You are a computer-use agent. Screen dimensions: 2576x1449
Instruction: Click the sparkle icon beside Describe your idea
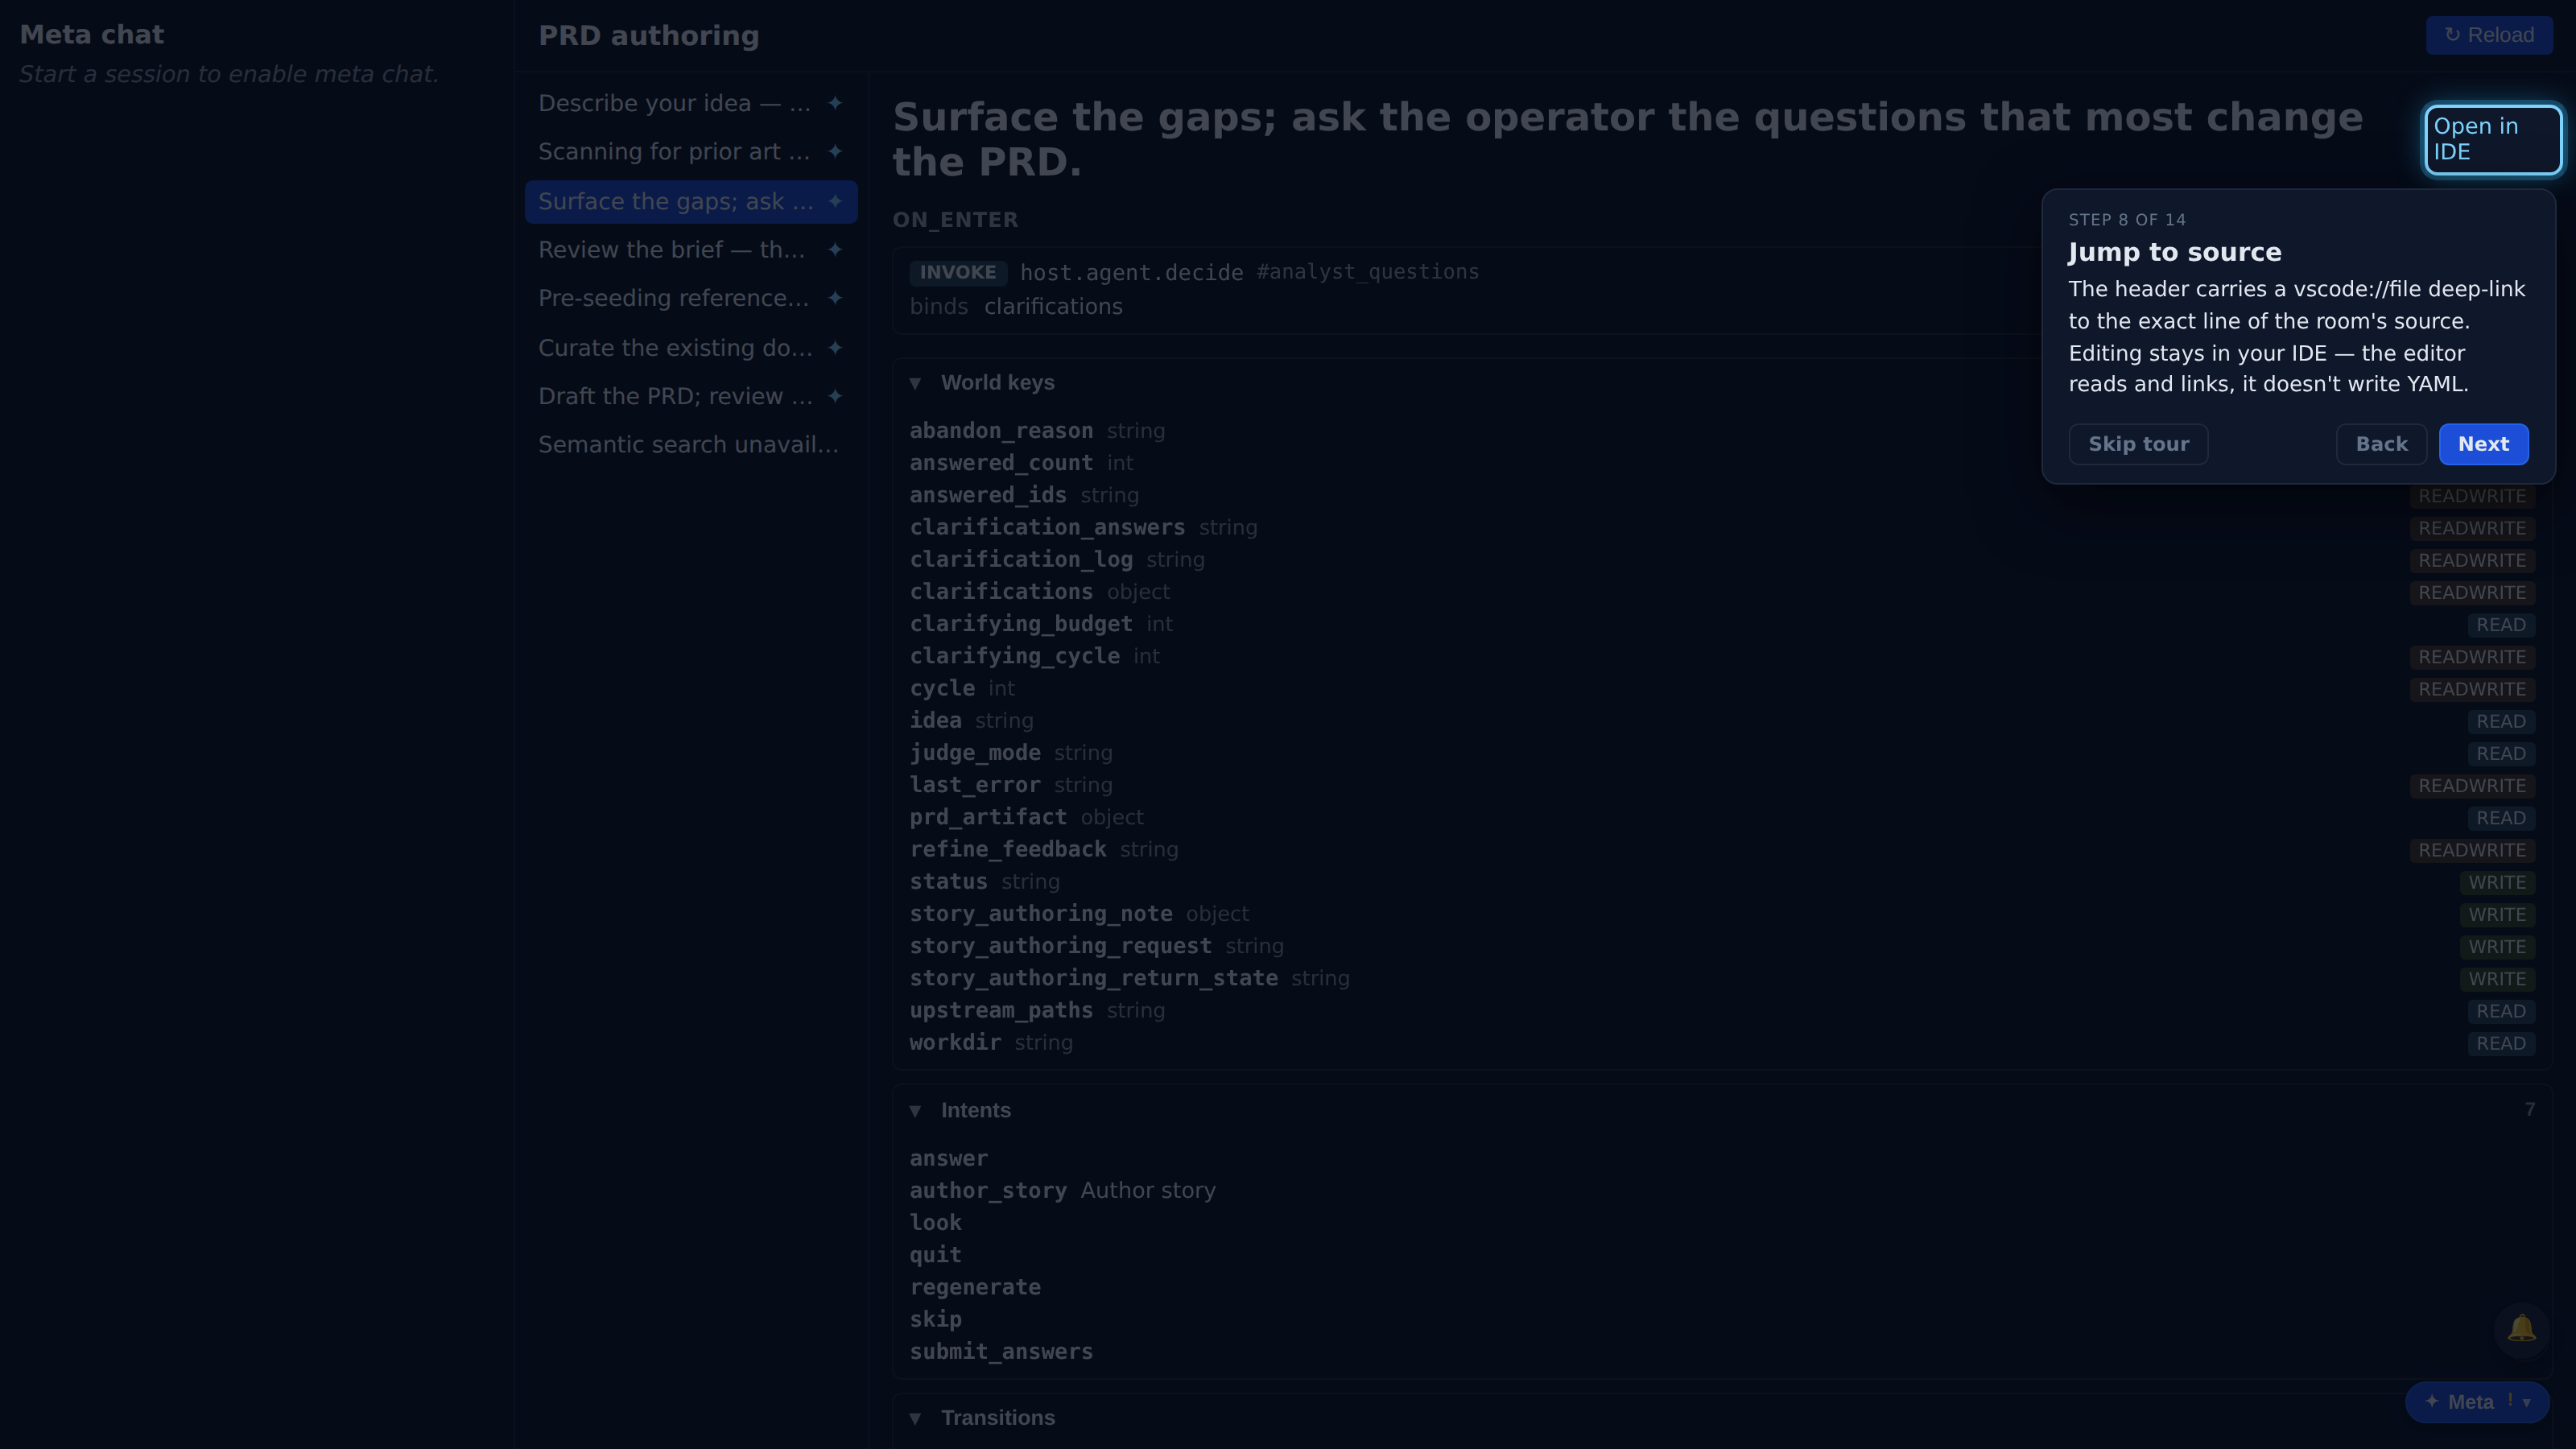coord(835,103)
